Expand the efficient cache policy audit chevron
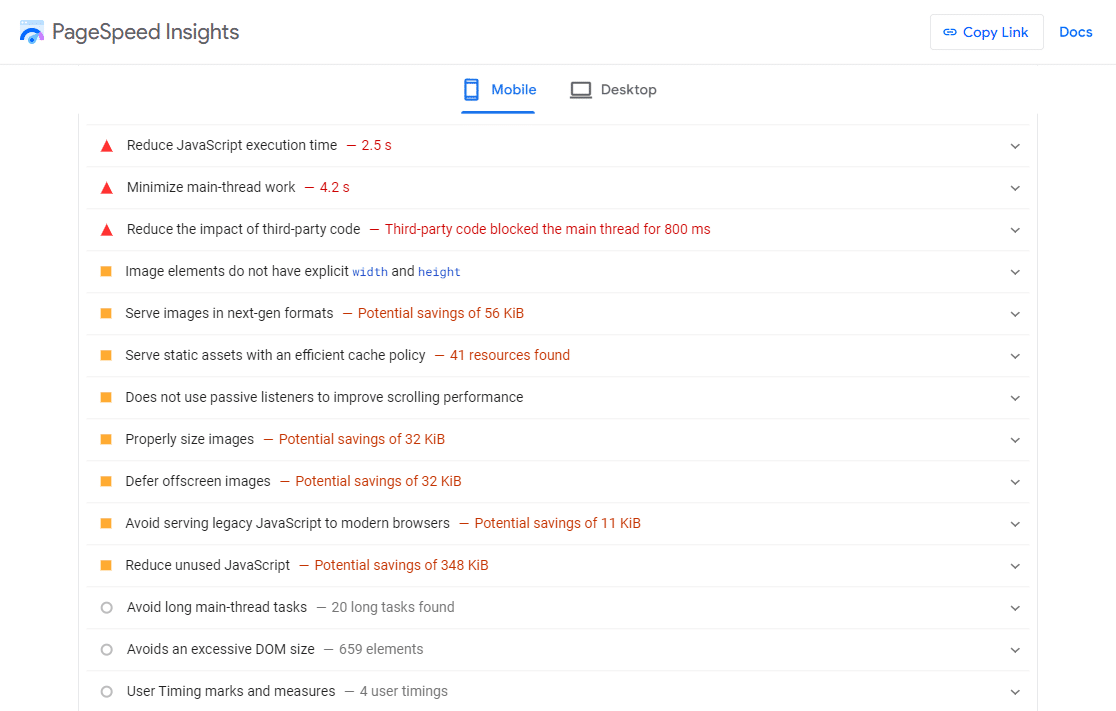 (1015, 356)
